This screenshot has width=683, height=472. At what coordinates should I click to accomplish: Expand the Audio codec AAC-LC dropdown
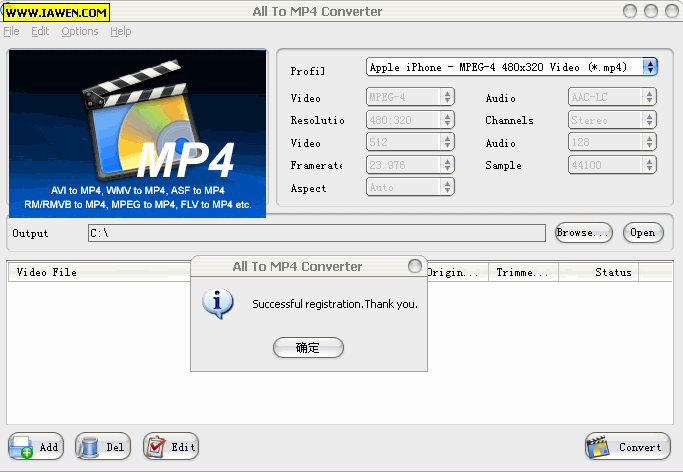pos(650,97)
